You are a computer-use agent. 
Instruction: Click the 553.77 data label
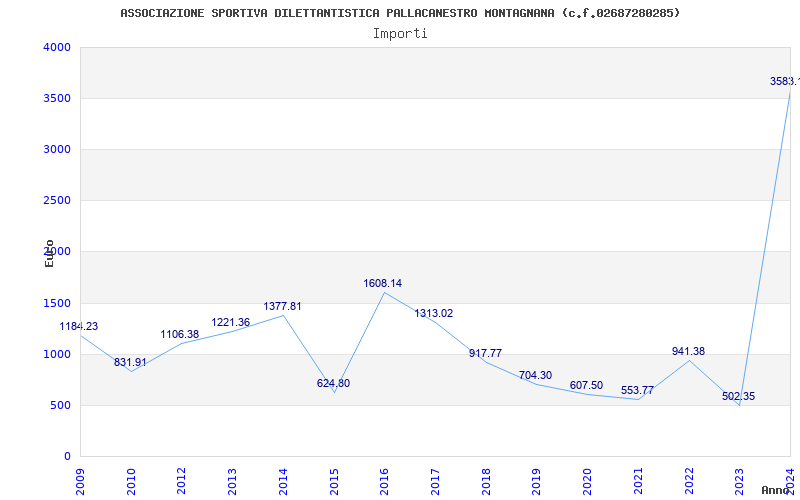[x=637, y=390]
